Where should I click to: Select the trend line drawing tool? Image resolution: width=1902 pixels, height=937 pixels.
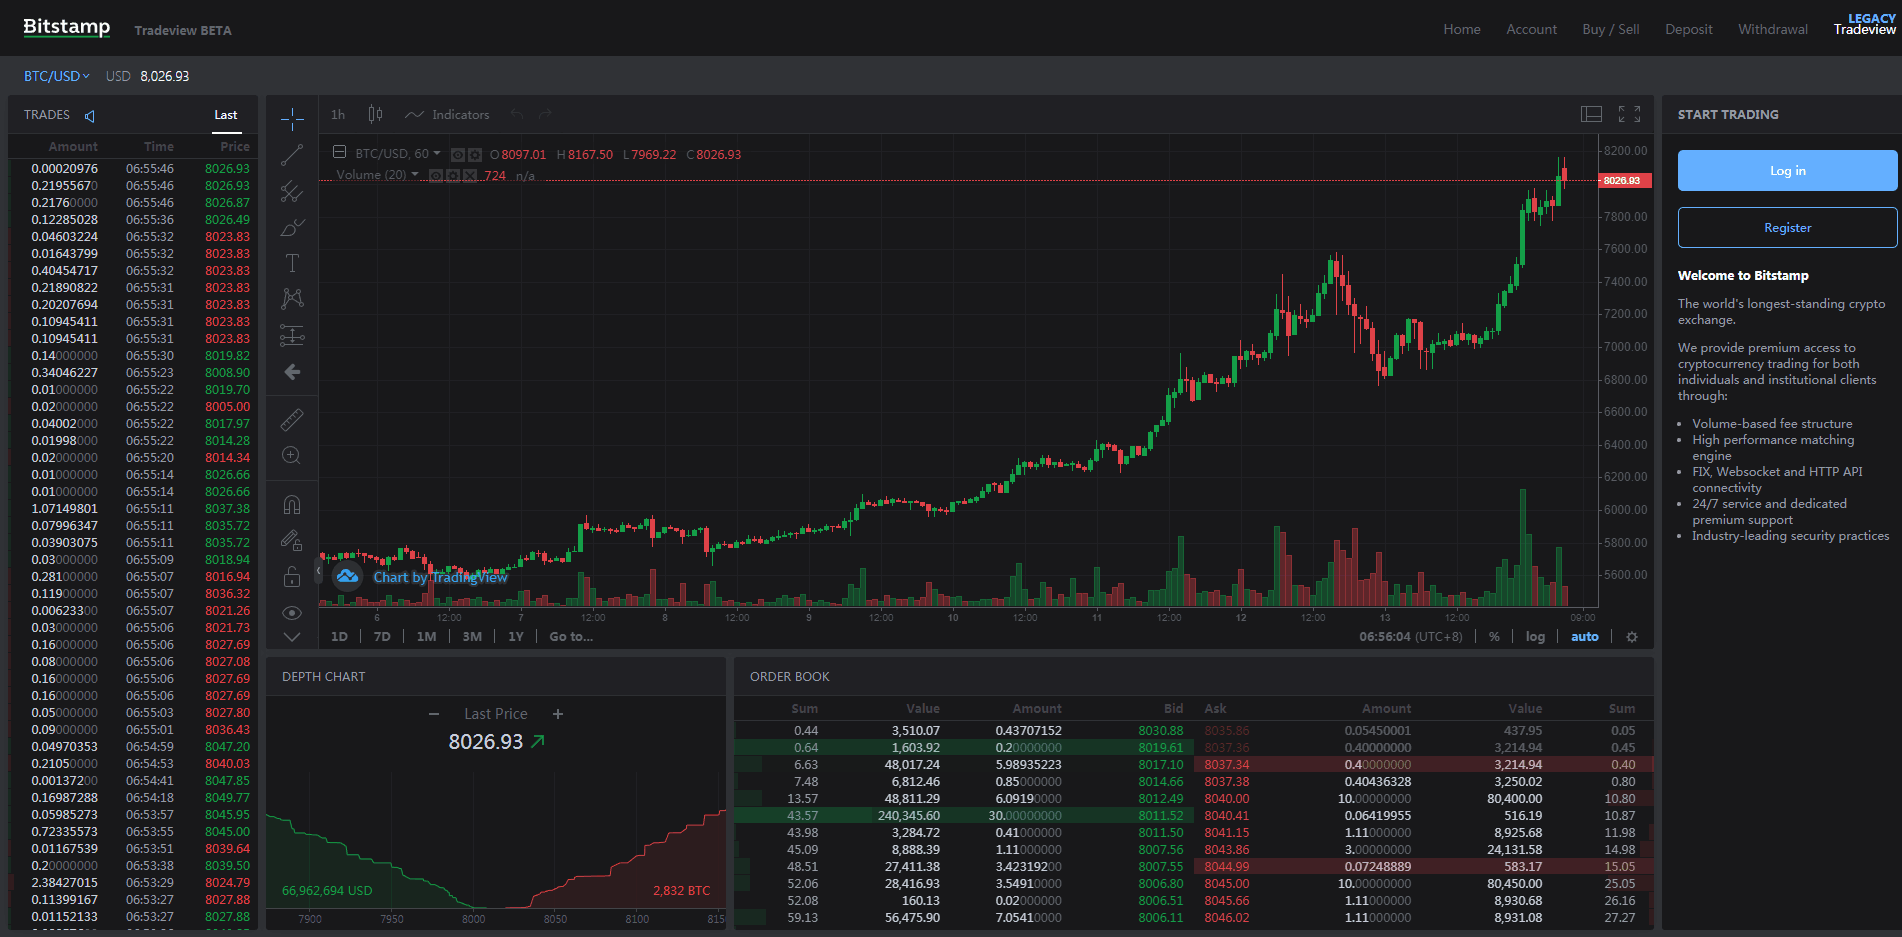tap(292, 155)
